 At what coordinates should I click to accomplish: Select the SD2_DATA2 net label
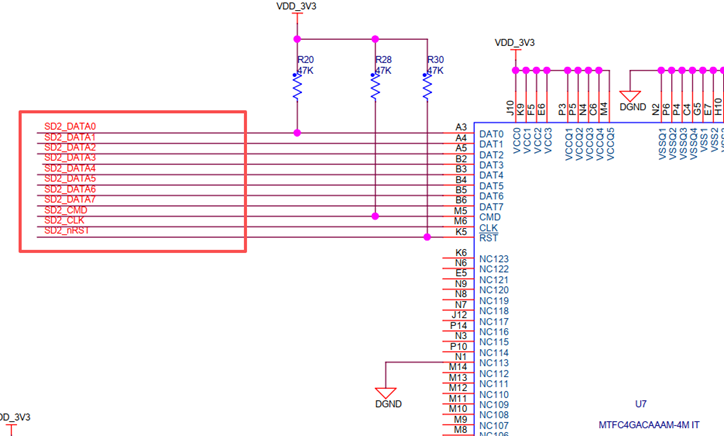[70, 147]
